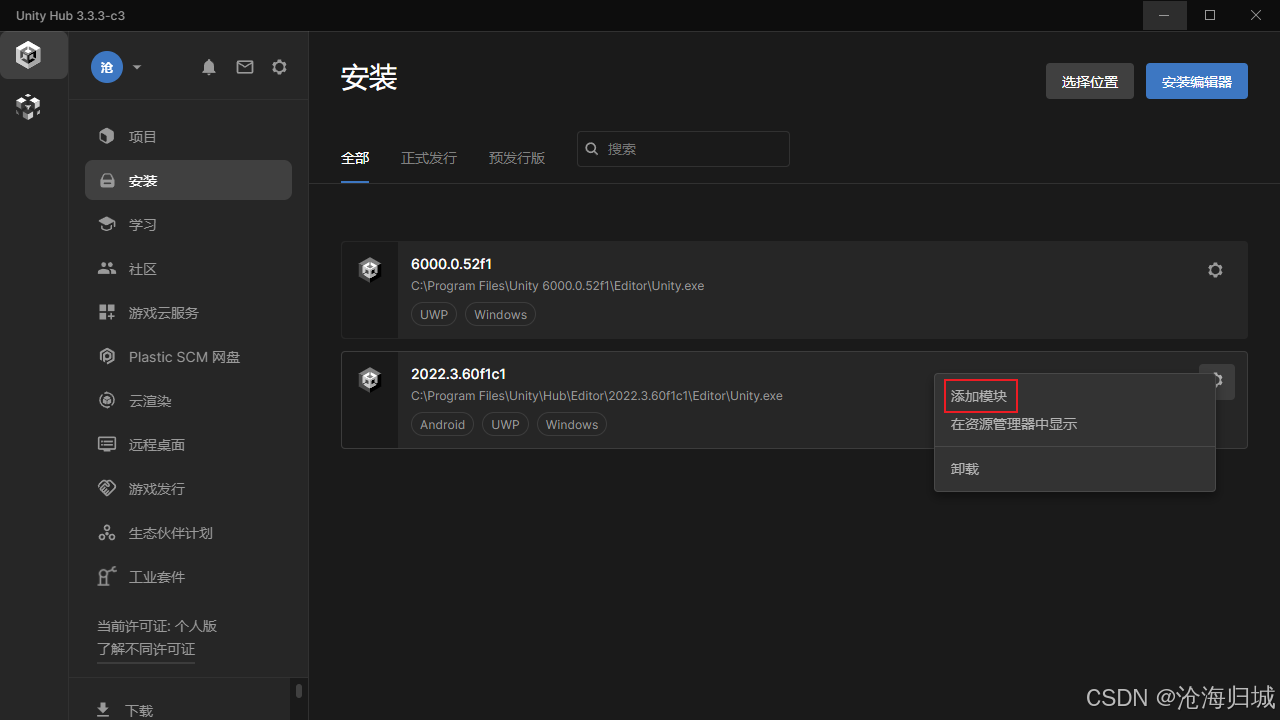Click the 当前许可证: 个人版 label
The width and height of the screenshot is (1280, 720).
click(157, 626)
